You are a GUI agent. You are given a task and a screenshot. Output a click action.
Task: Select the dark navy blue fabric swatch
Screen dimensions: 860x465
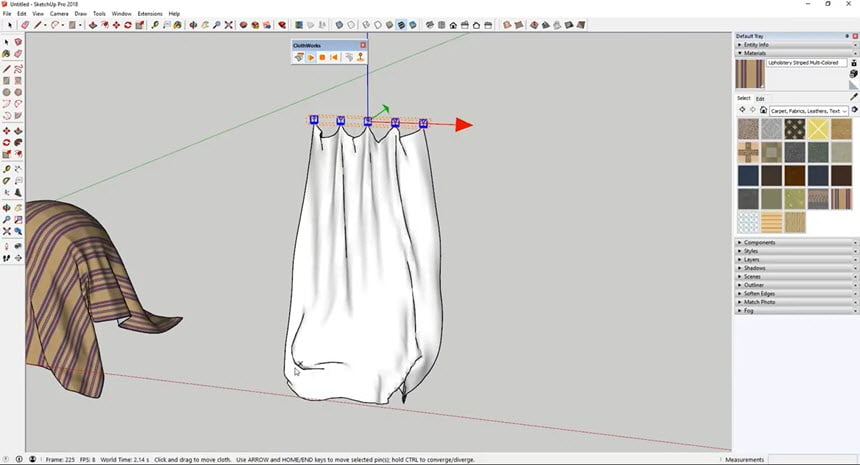pyautogui.click(x=748, y=175)
